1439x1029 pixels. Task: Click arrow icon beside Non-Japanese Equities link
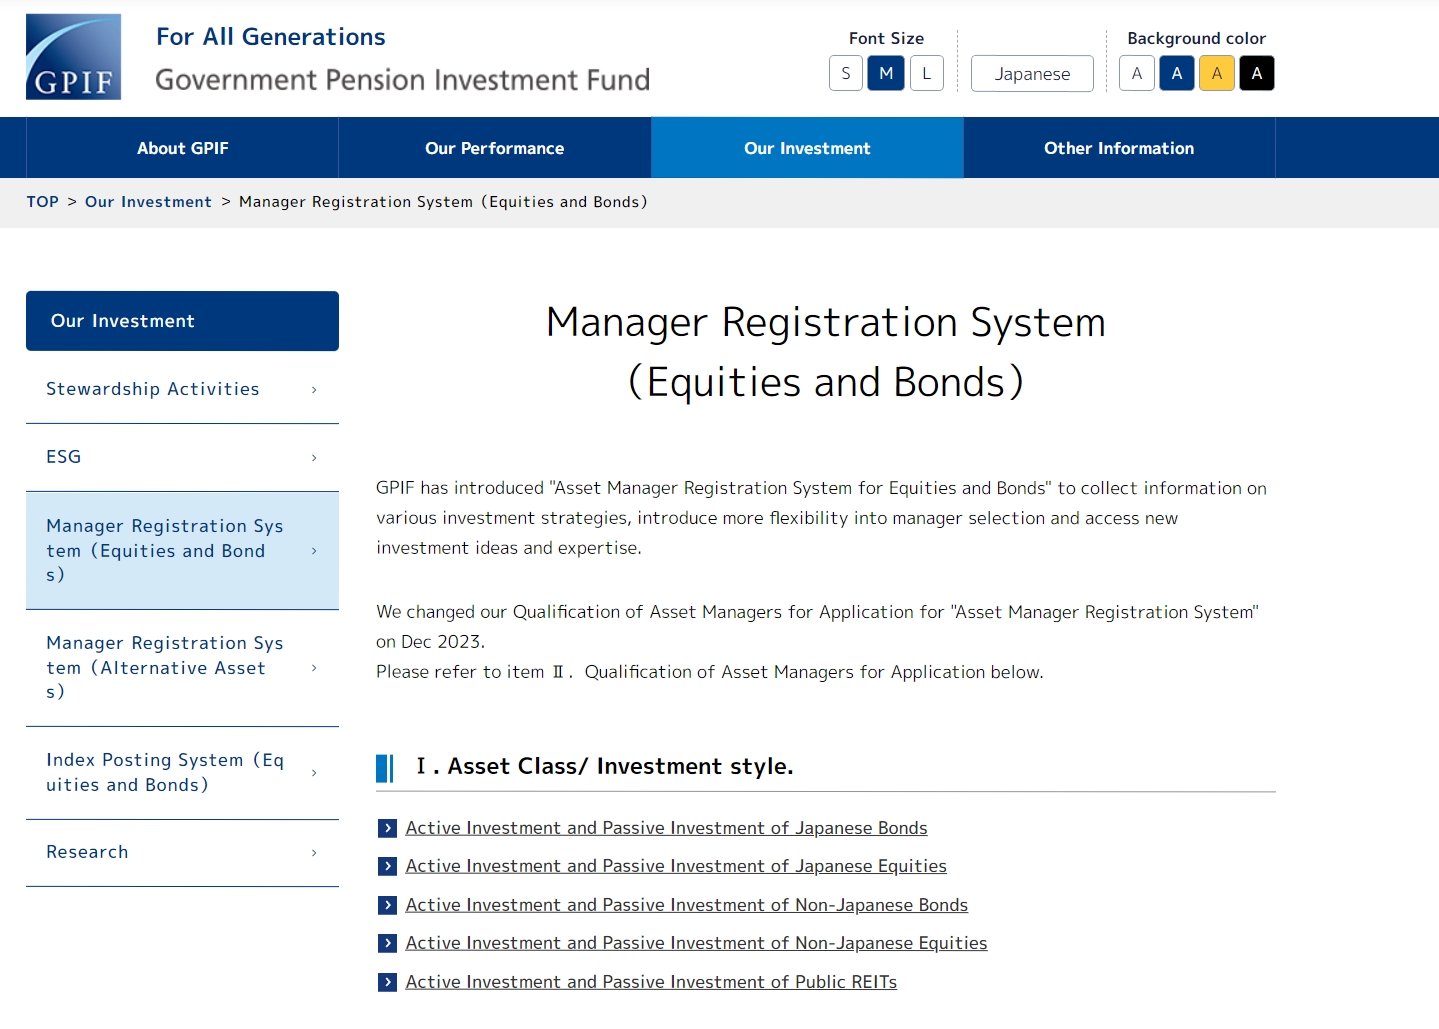387,943
